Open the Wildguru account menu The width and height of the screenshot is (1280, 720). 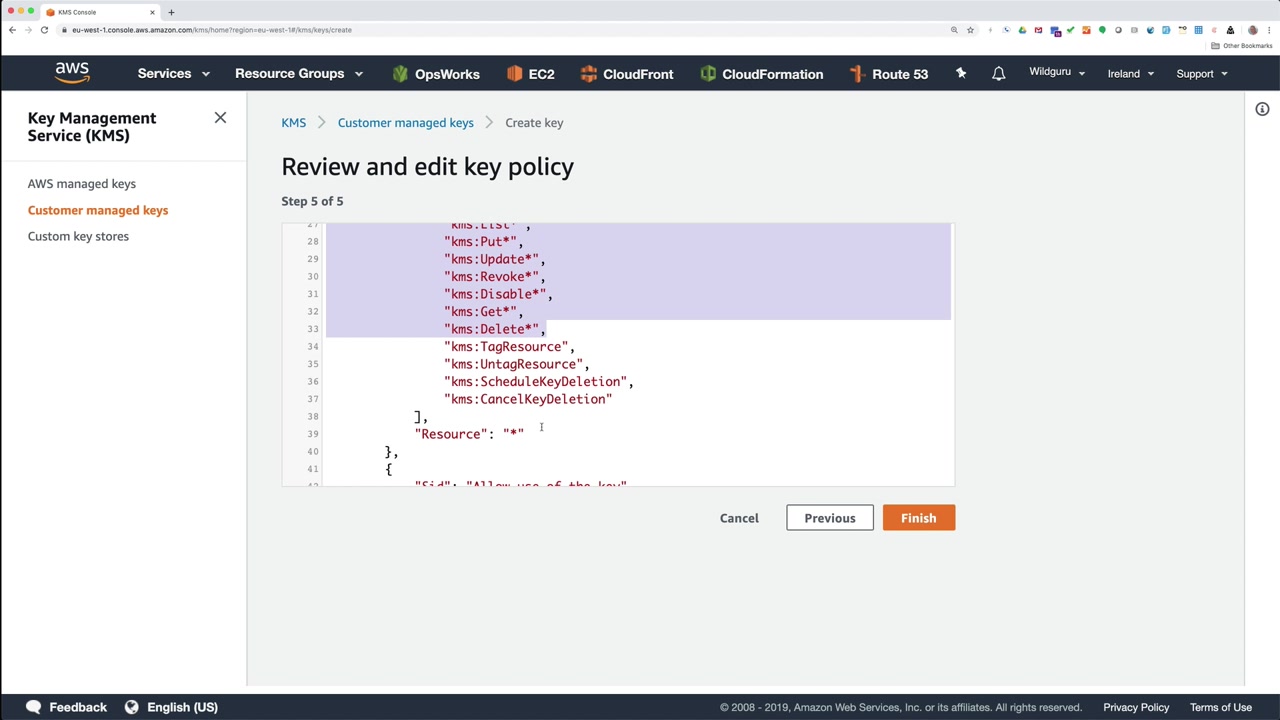click(x=1056, y=73)
